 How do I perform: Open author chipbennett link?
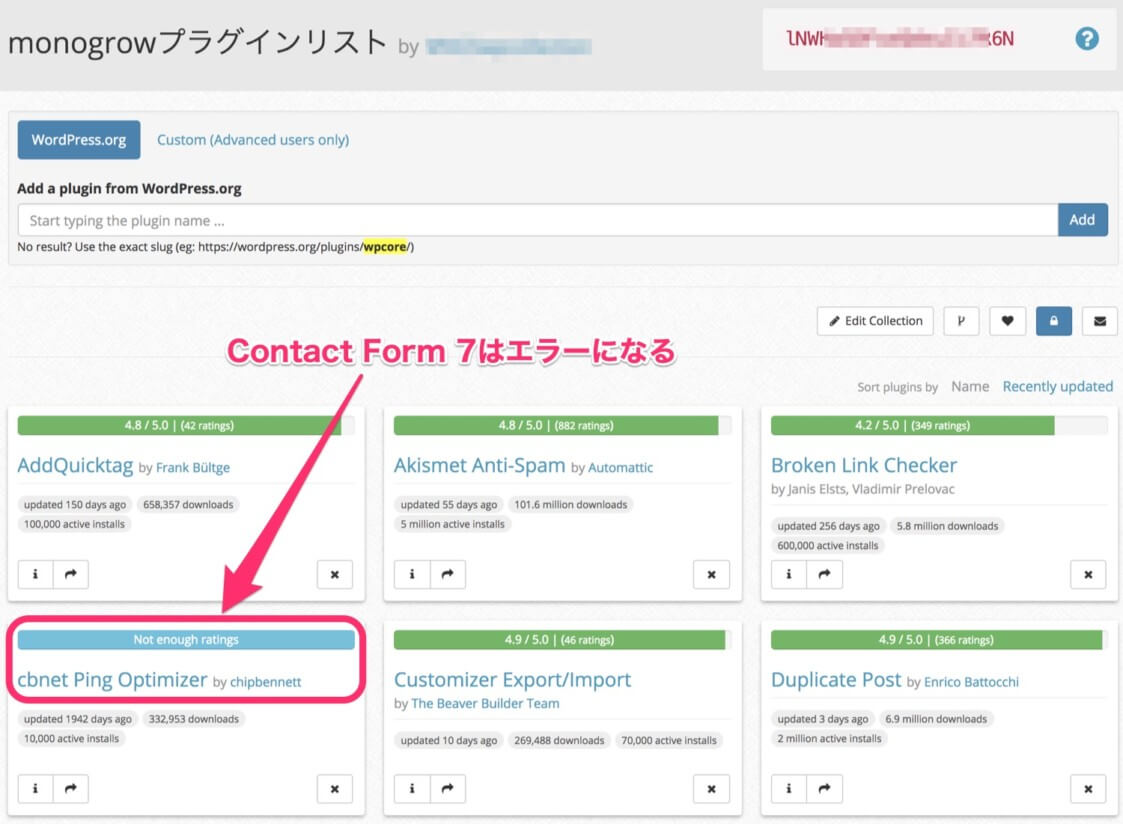pos(265,682)
